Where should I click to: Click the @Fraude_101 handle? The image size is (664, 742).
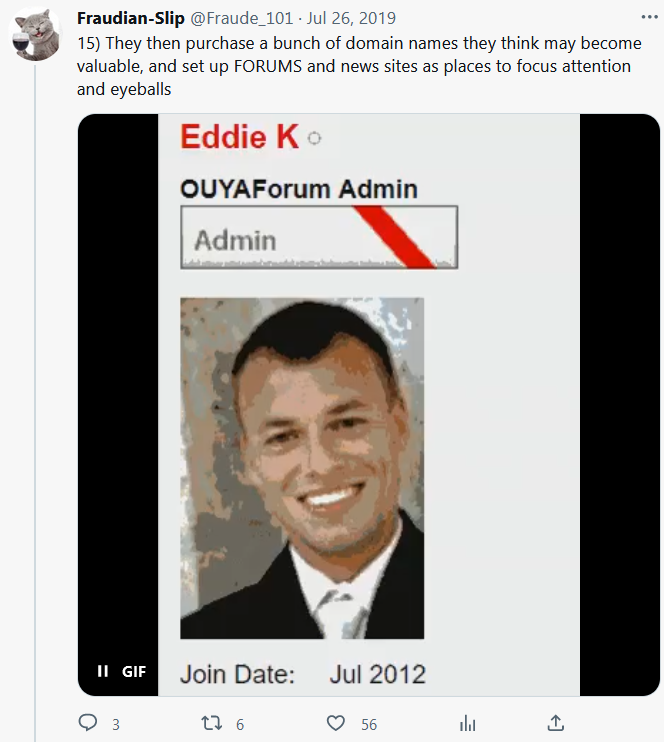click(241, 18)
